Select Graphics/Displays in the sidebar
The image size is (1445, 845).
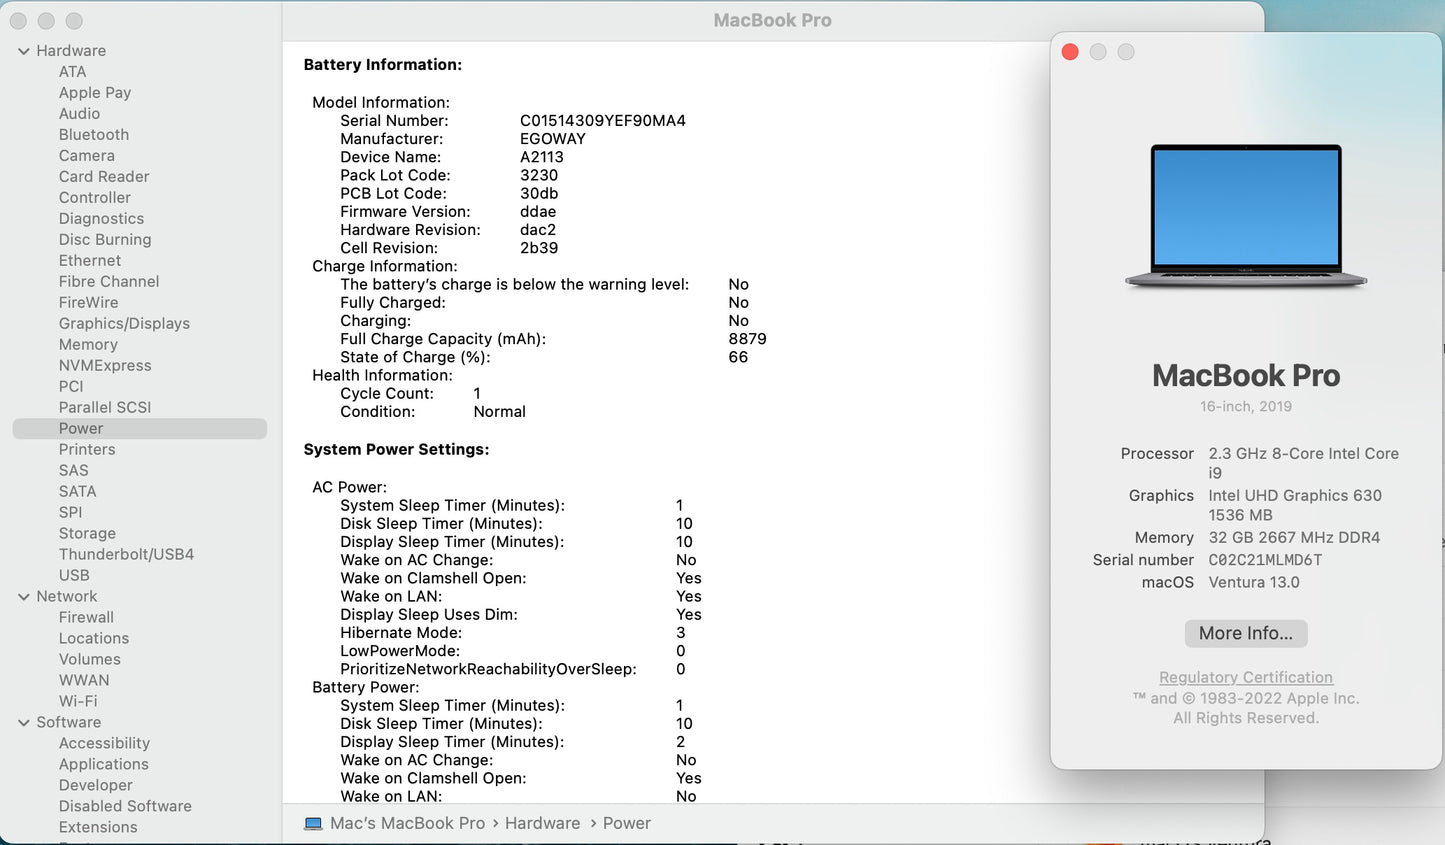coord(124,324)
